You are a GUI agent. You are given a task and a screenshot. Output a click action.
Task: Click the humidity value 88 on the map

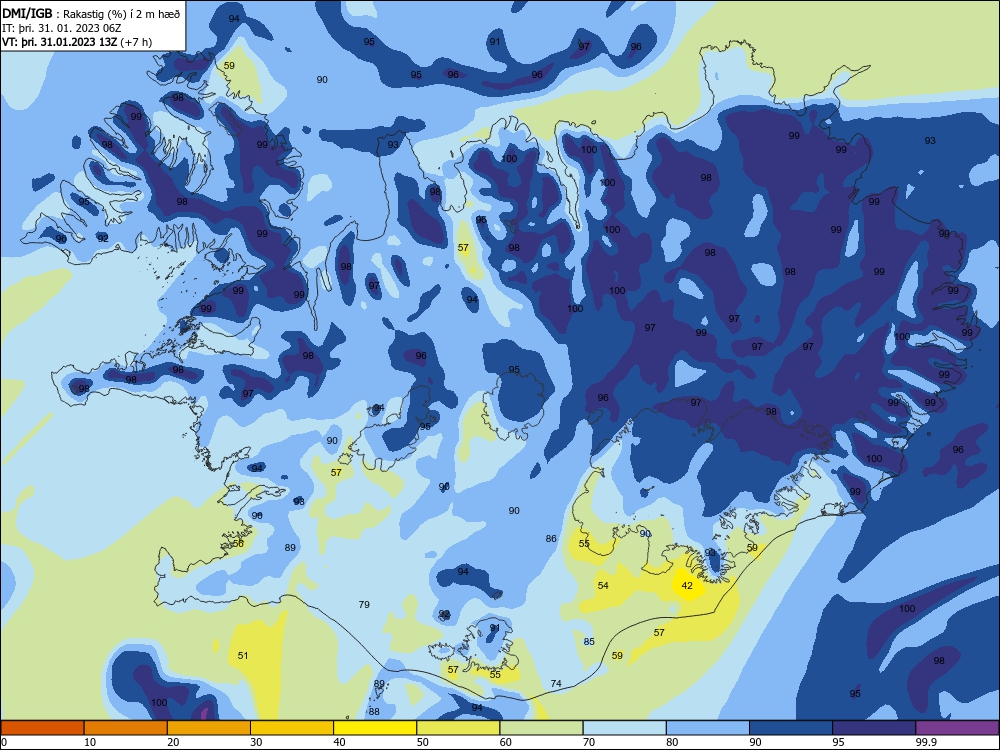pos(374,712)
